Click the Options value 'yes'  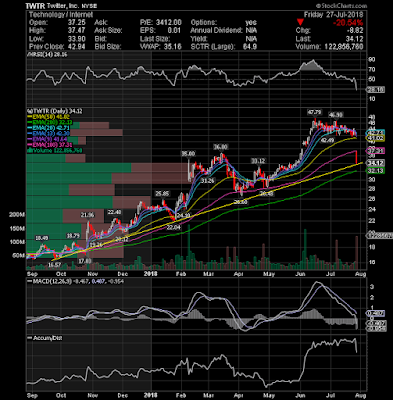click(251, 23)
